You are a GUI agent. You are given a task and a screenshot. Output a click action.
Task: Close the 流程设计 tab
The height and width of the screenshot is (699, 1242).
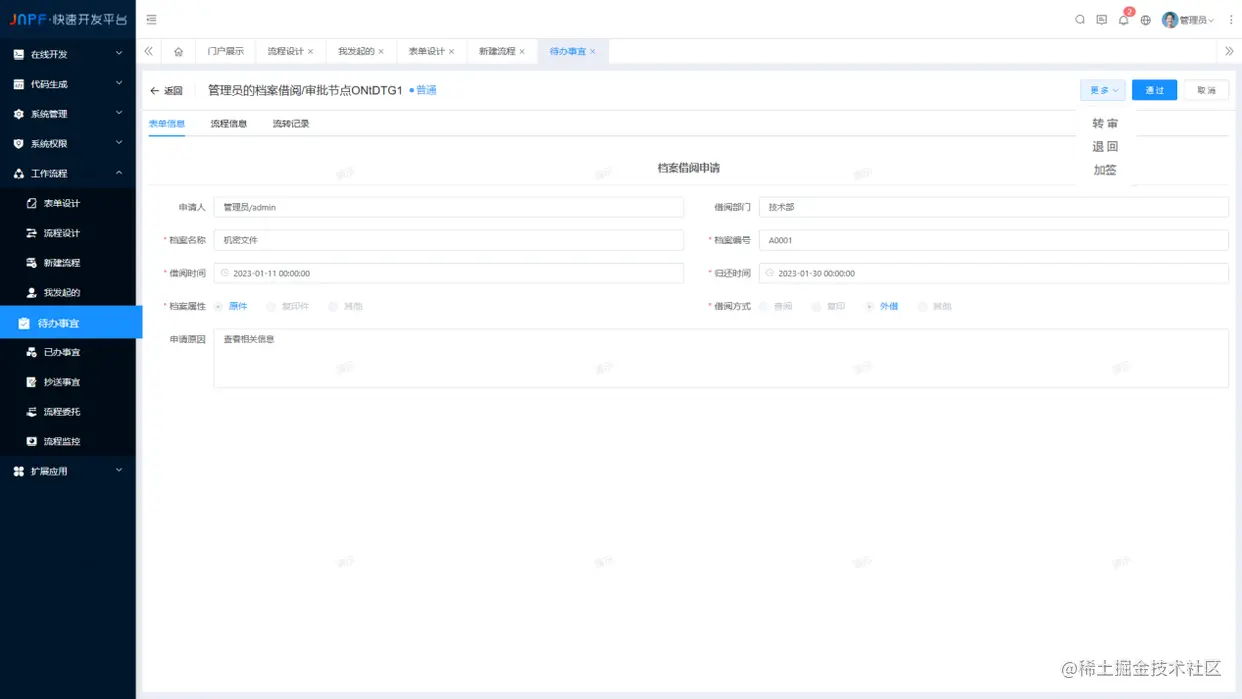point(310,52)
